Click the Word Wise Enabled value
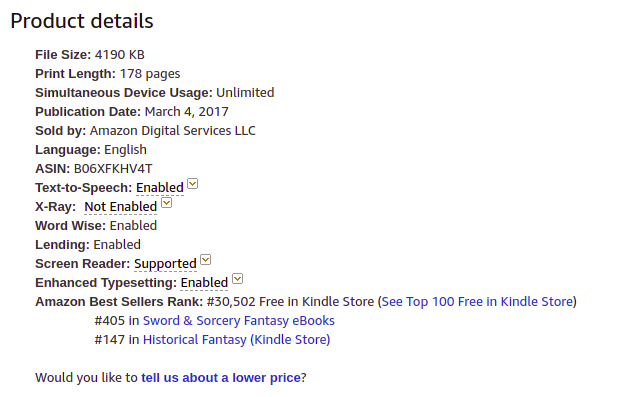The image size is (620, 397). pyautogui.click(x=133, y=226)
